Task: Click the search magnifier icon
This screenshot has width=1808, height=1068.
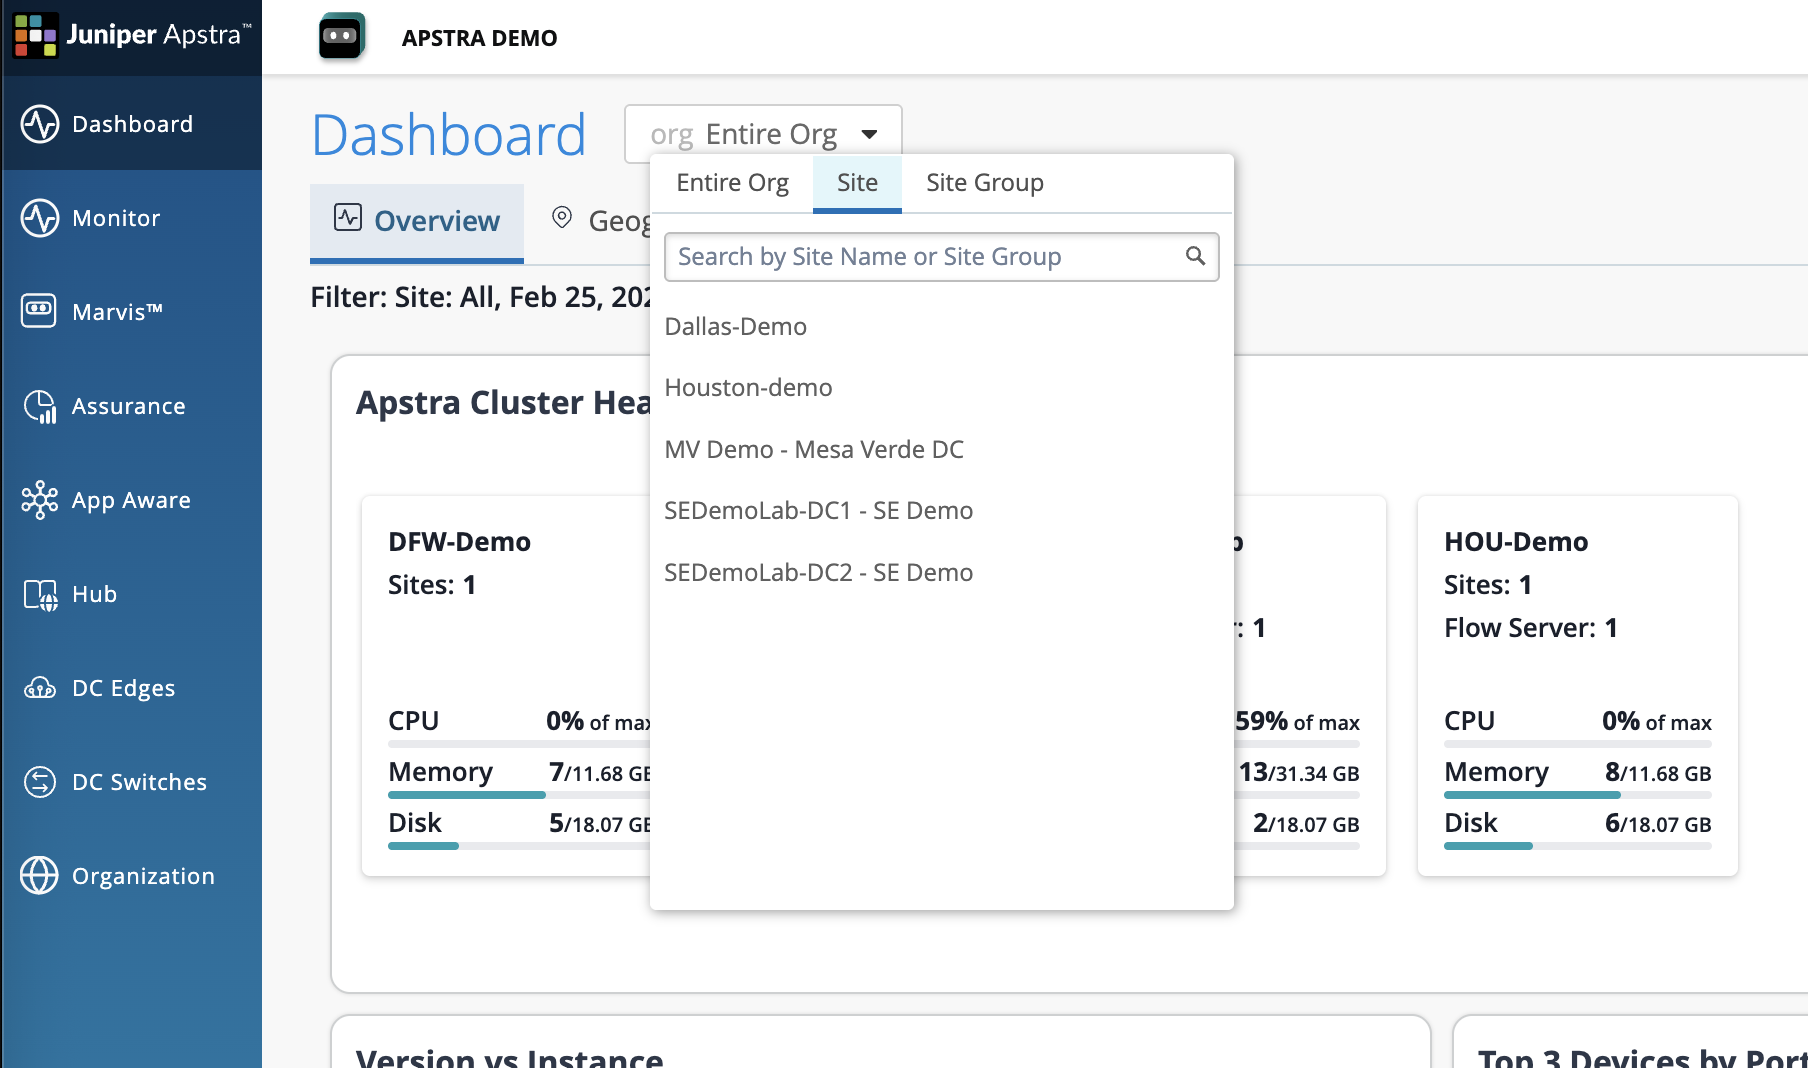Action: pos(1195,256)
